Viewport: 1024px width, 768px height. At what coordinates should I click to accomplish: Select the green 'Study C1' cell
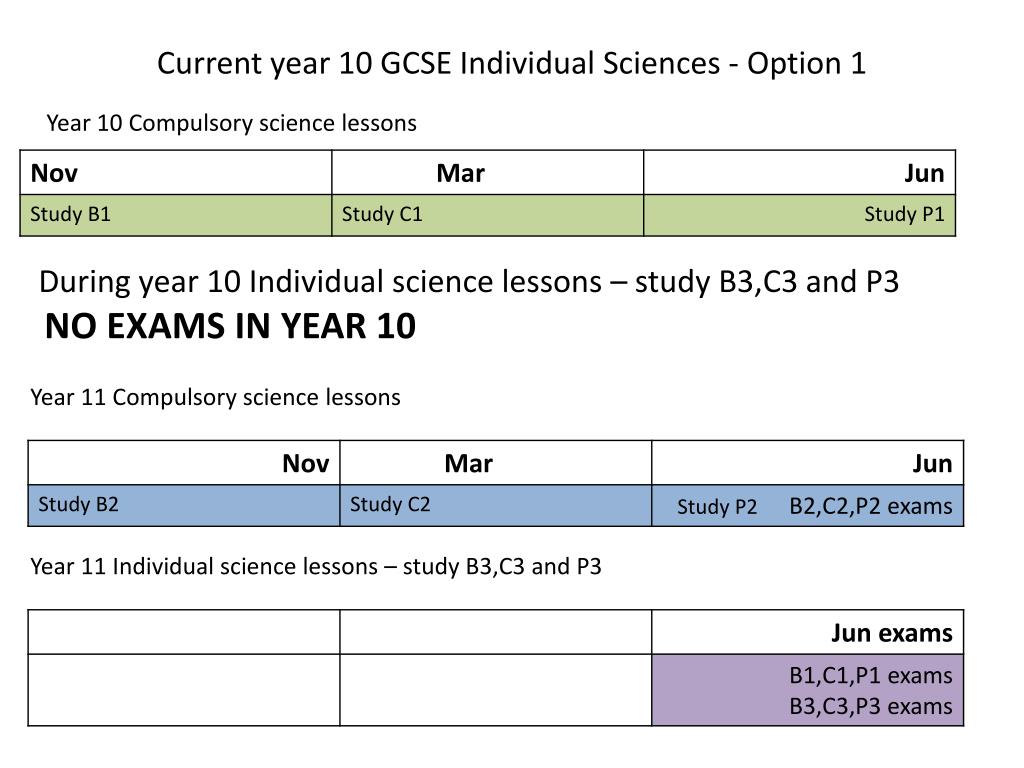(487, 215)
